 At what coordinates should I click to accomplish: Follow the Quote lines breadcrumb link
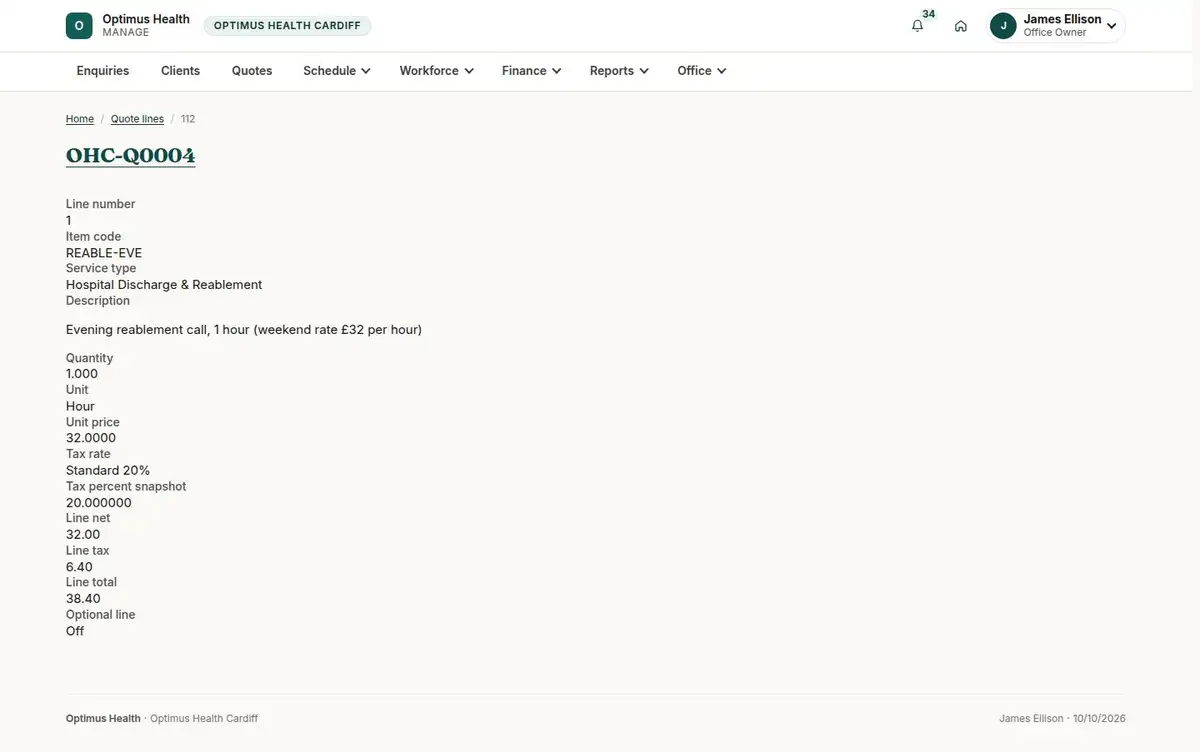click(137, 119)
